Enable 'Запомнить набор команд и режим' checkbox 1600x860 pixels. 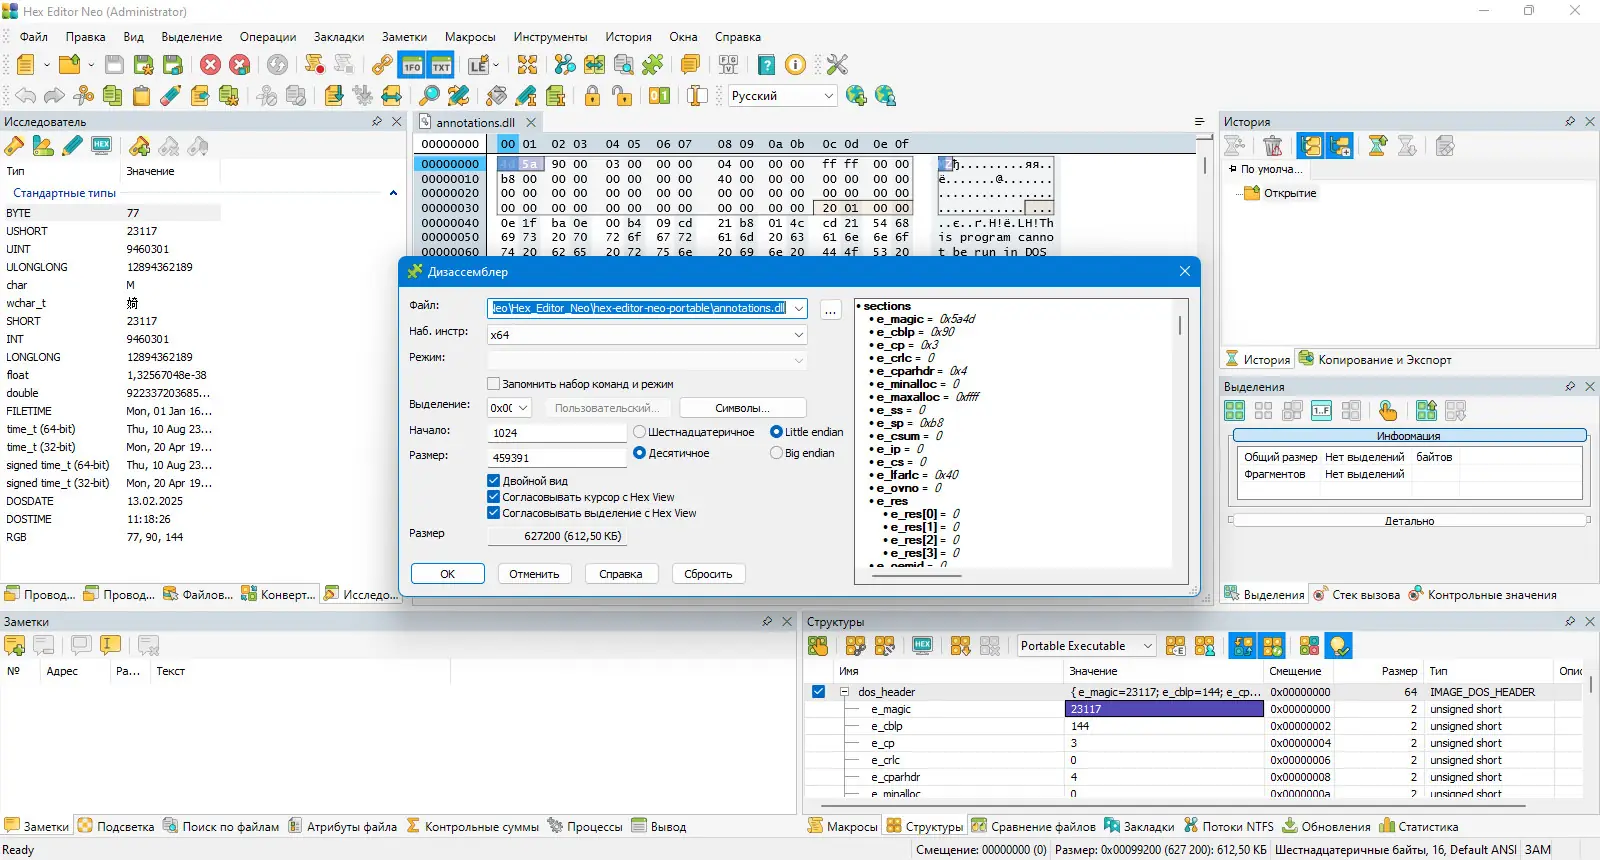click(x=493, y=384)
